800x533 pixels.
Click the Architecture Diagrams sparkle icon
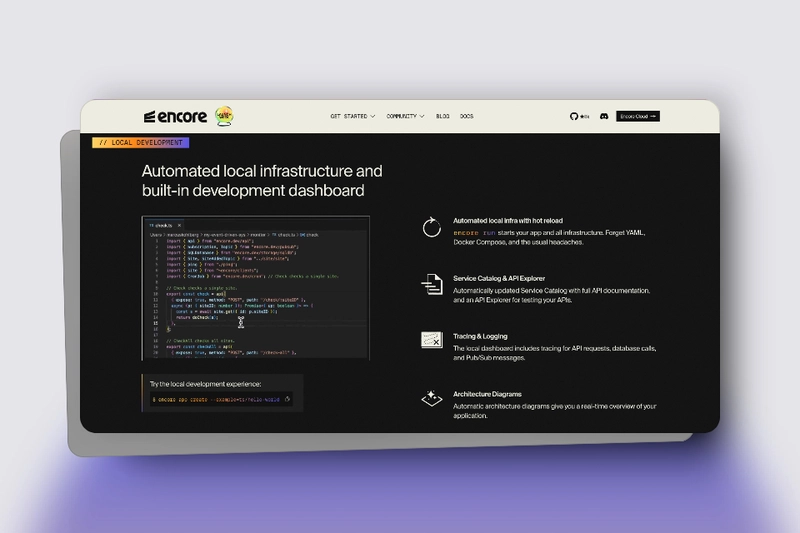(432, 398)
